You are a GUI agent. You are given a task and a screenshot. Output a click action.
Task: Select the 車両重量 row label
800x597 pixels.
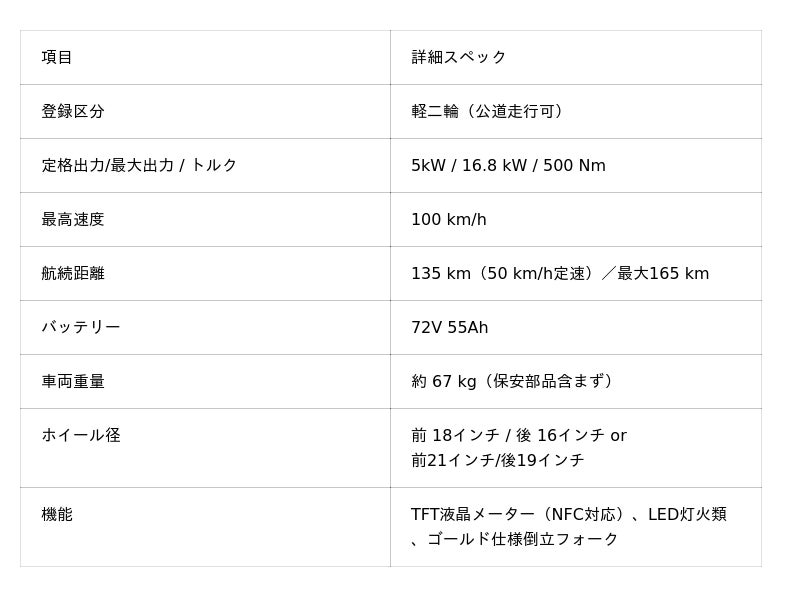73,381
